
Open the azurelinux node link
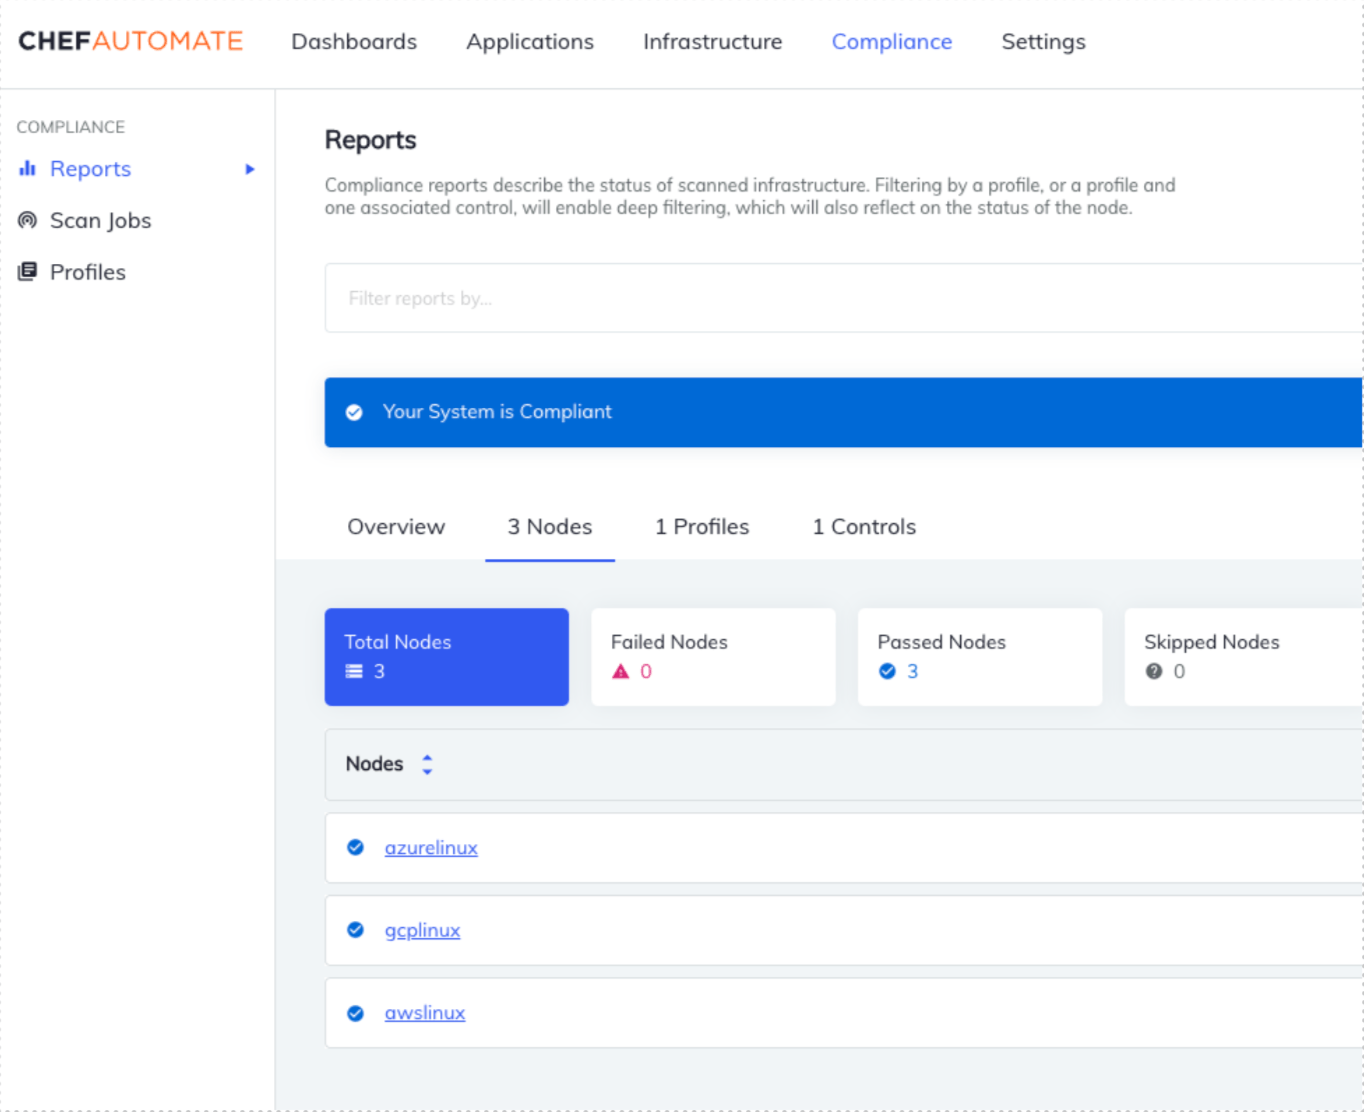point(431,848)
